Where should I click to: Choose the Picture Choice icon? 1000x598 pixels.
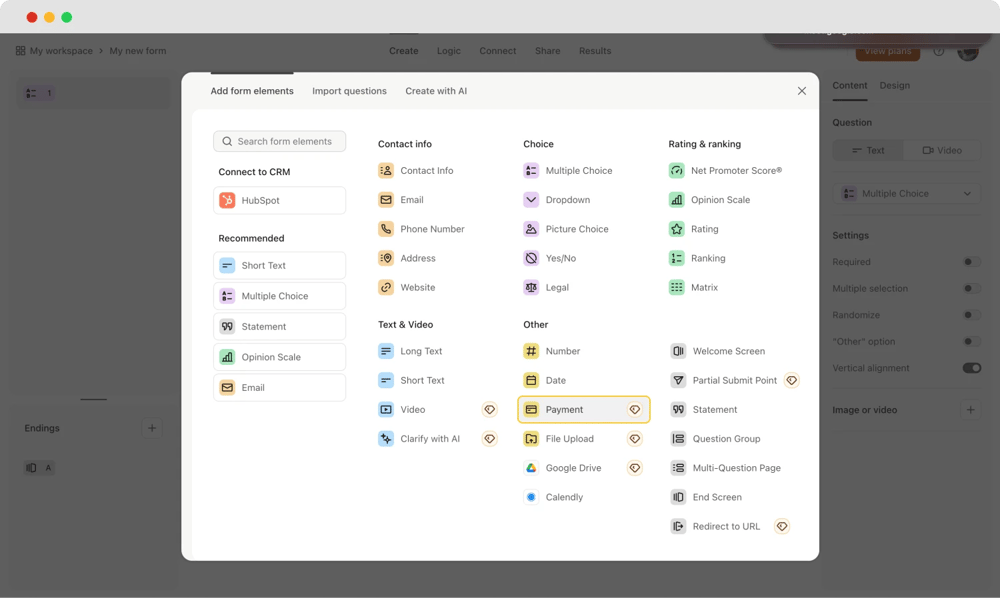531,229
